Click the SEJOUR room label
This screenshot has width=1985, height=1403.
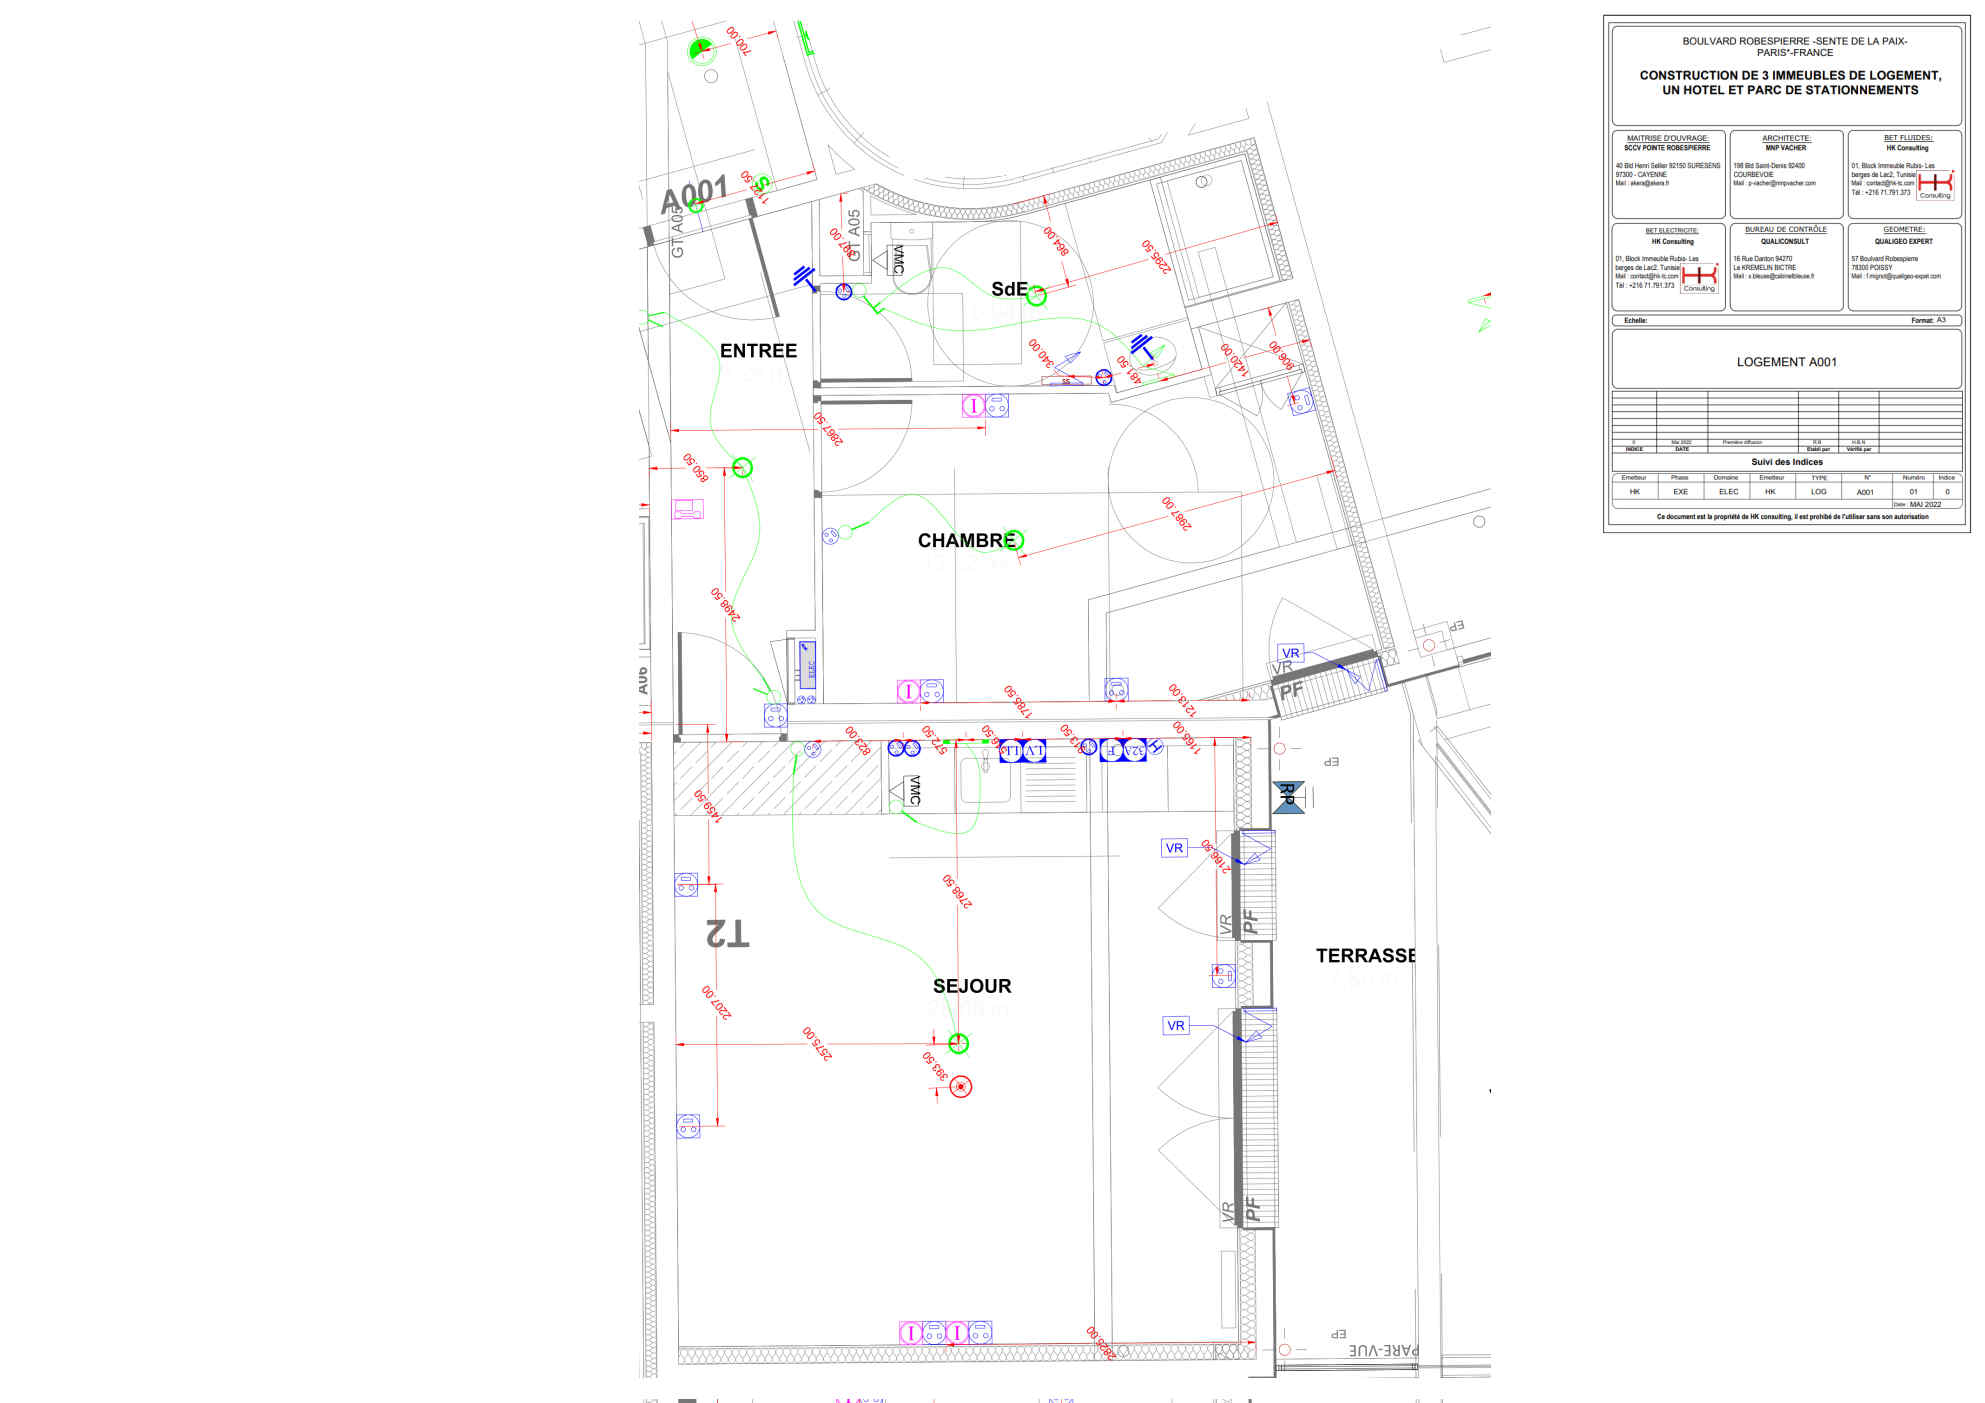click(x=972, y=986)
